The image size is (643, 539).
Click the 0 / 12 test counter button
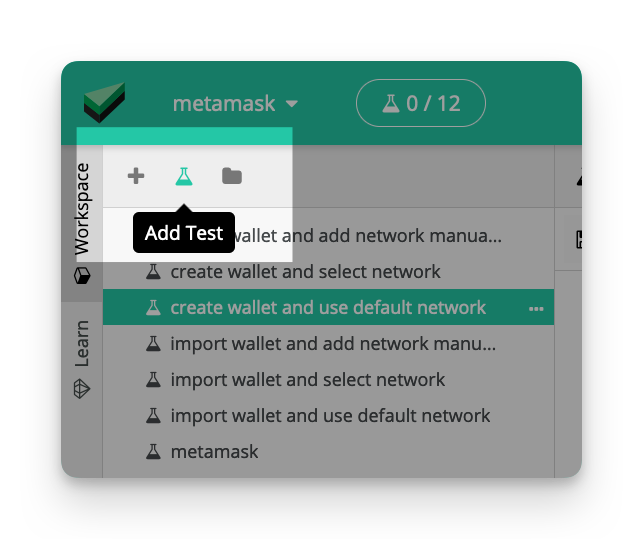click(421, 103)
